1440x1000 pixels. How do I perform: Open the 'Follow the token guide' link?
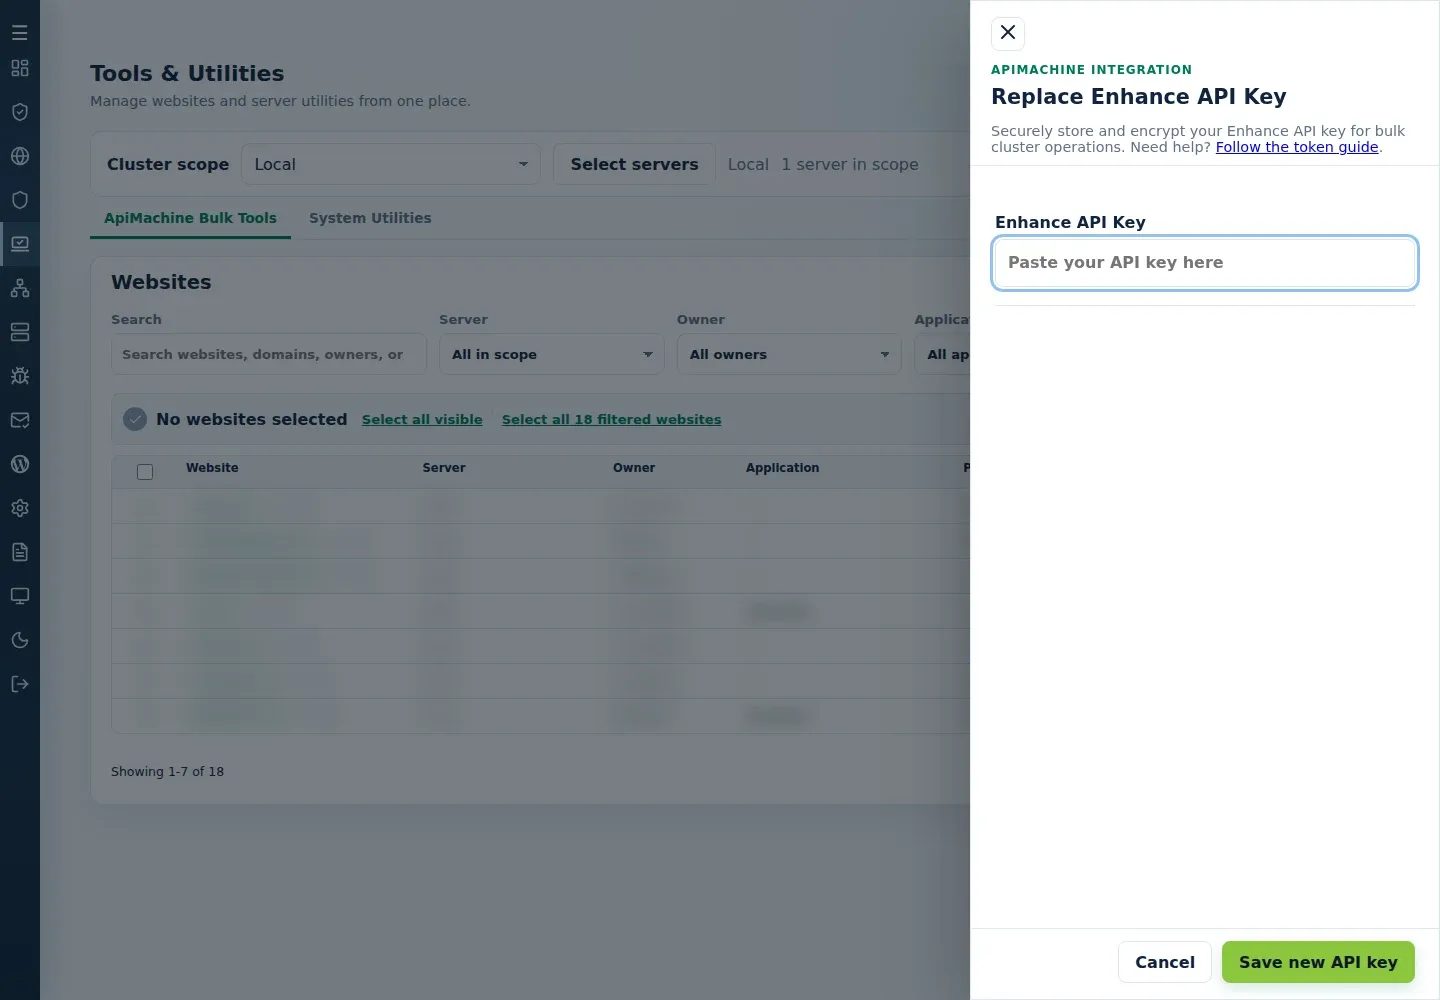tap(1297, 147)
